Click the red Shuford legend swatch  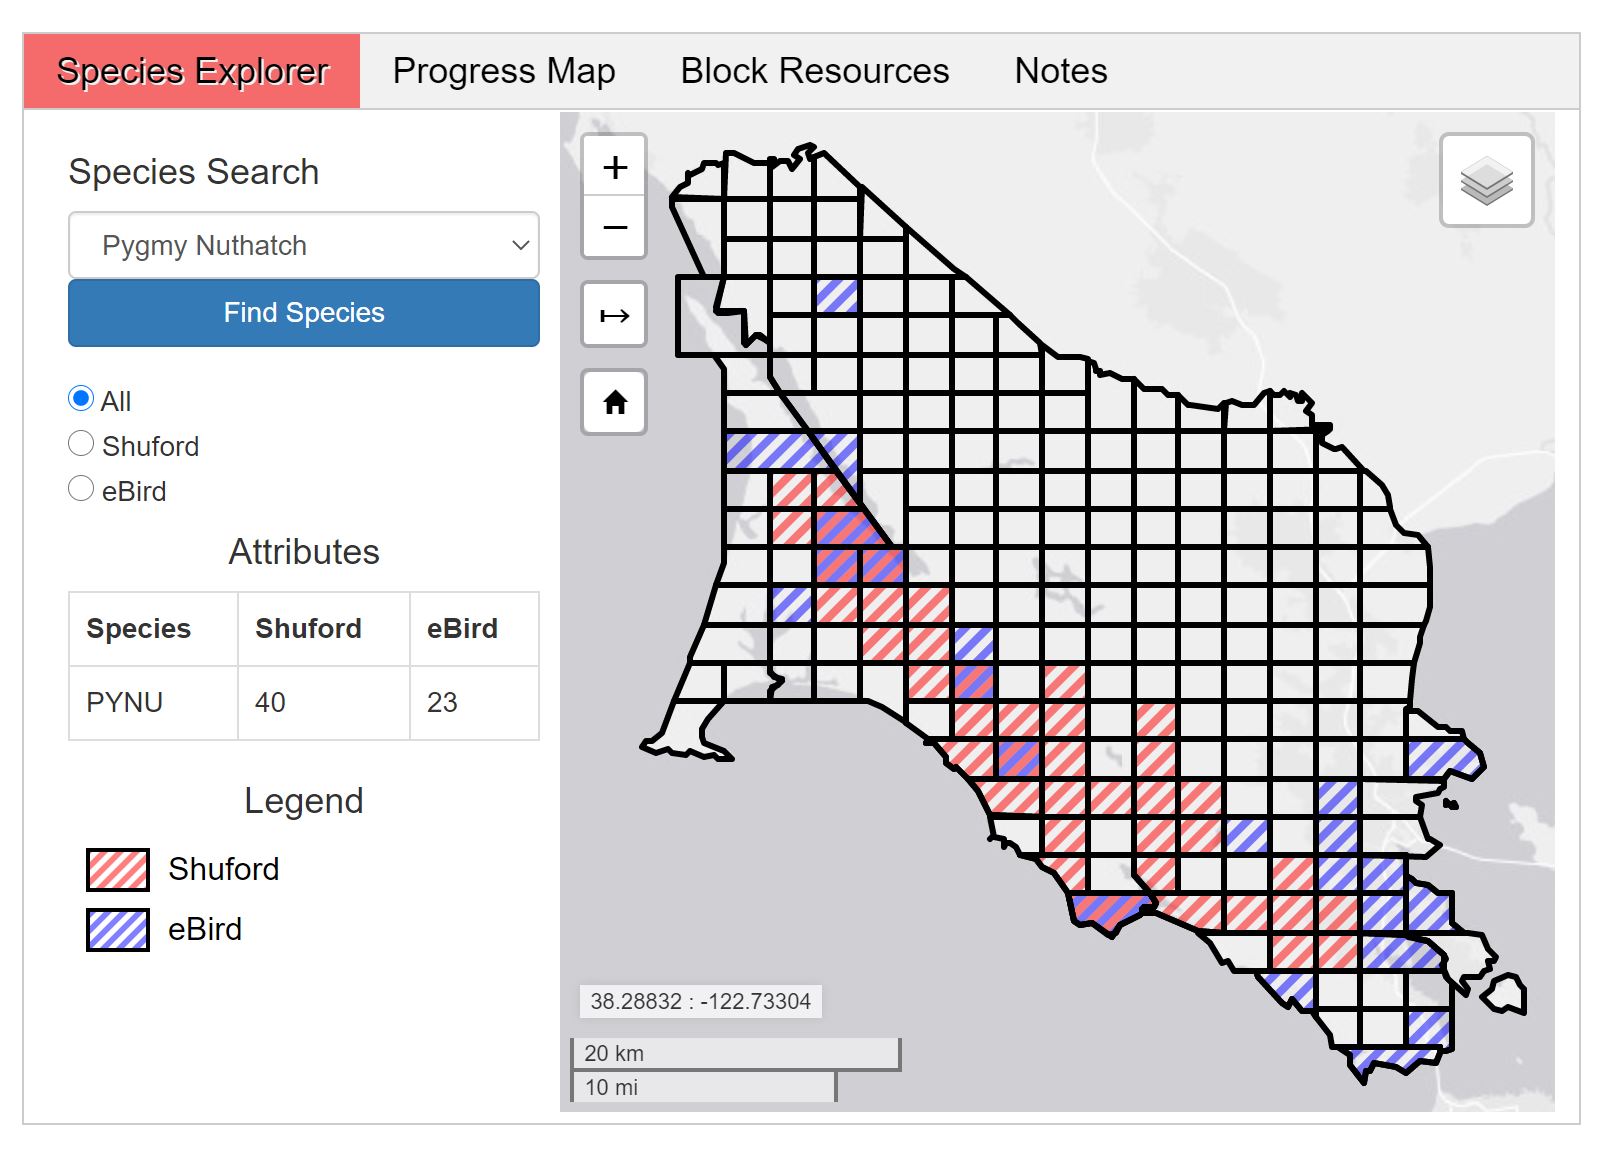coord(118,869)
